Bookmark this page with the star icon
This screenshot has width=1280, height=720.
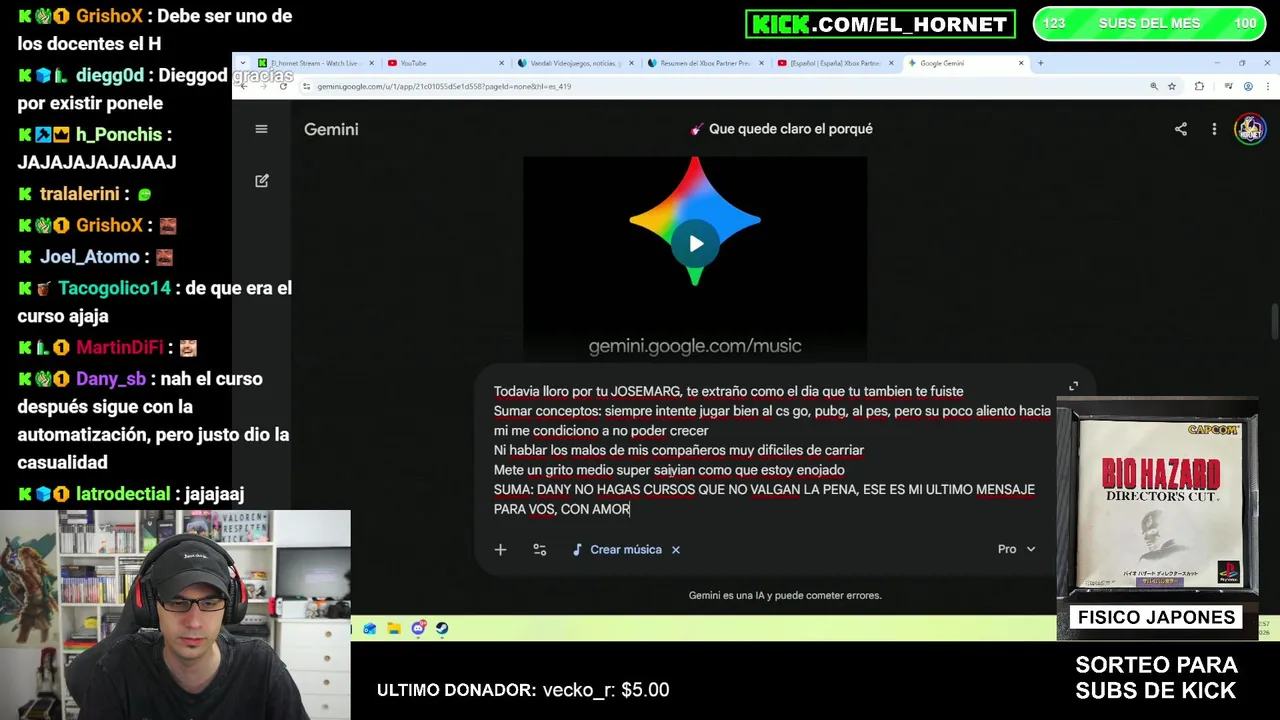pos(1172,86)
